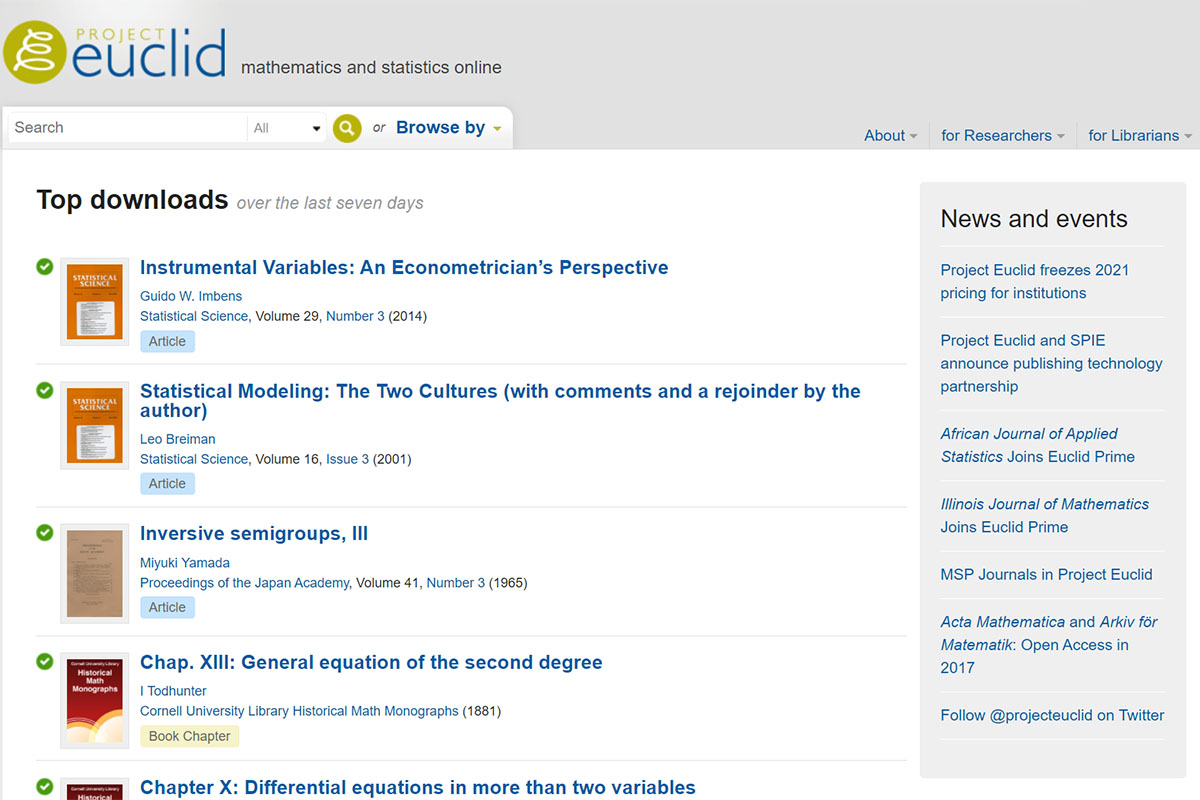Open the search scope 'All' dropdown
Viewport: 1200px width, 800px height.
pos(287,128)
